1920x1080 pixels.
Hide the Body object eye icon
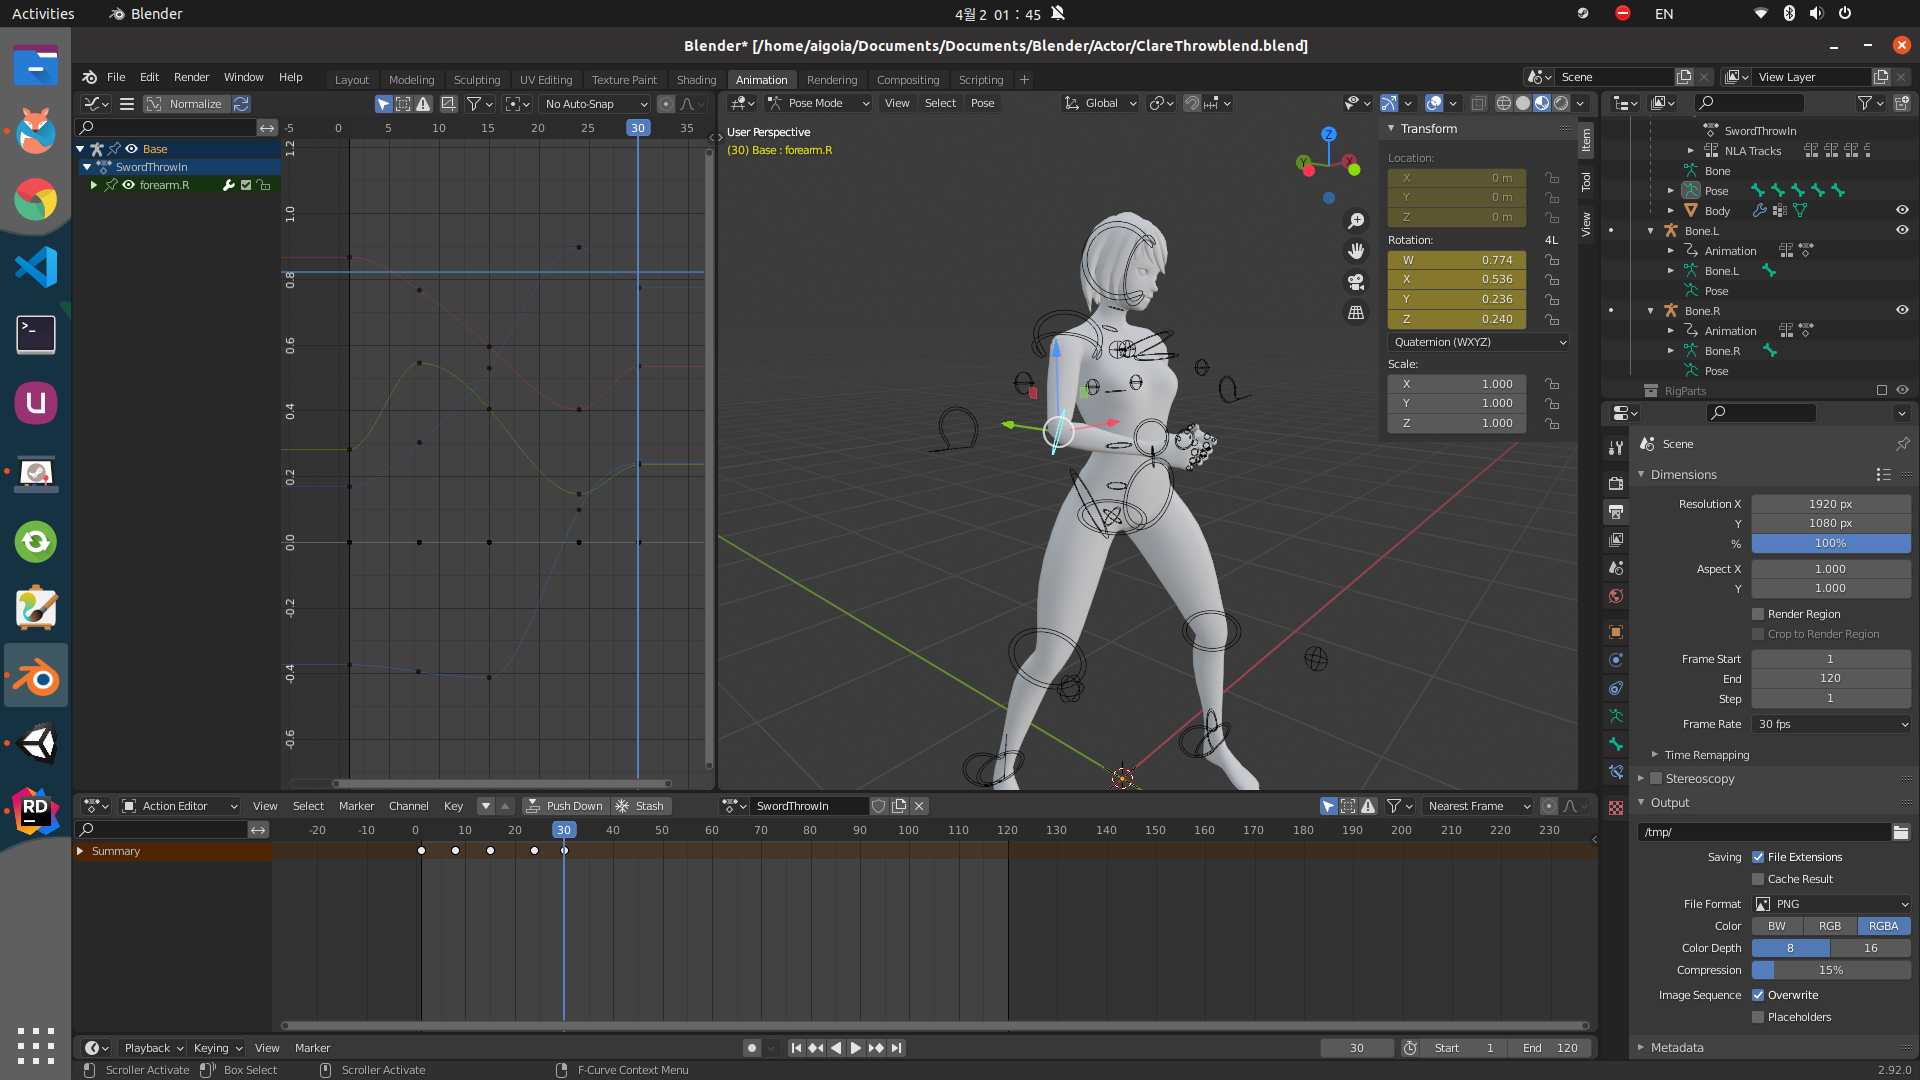tap(1902, 210)
